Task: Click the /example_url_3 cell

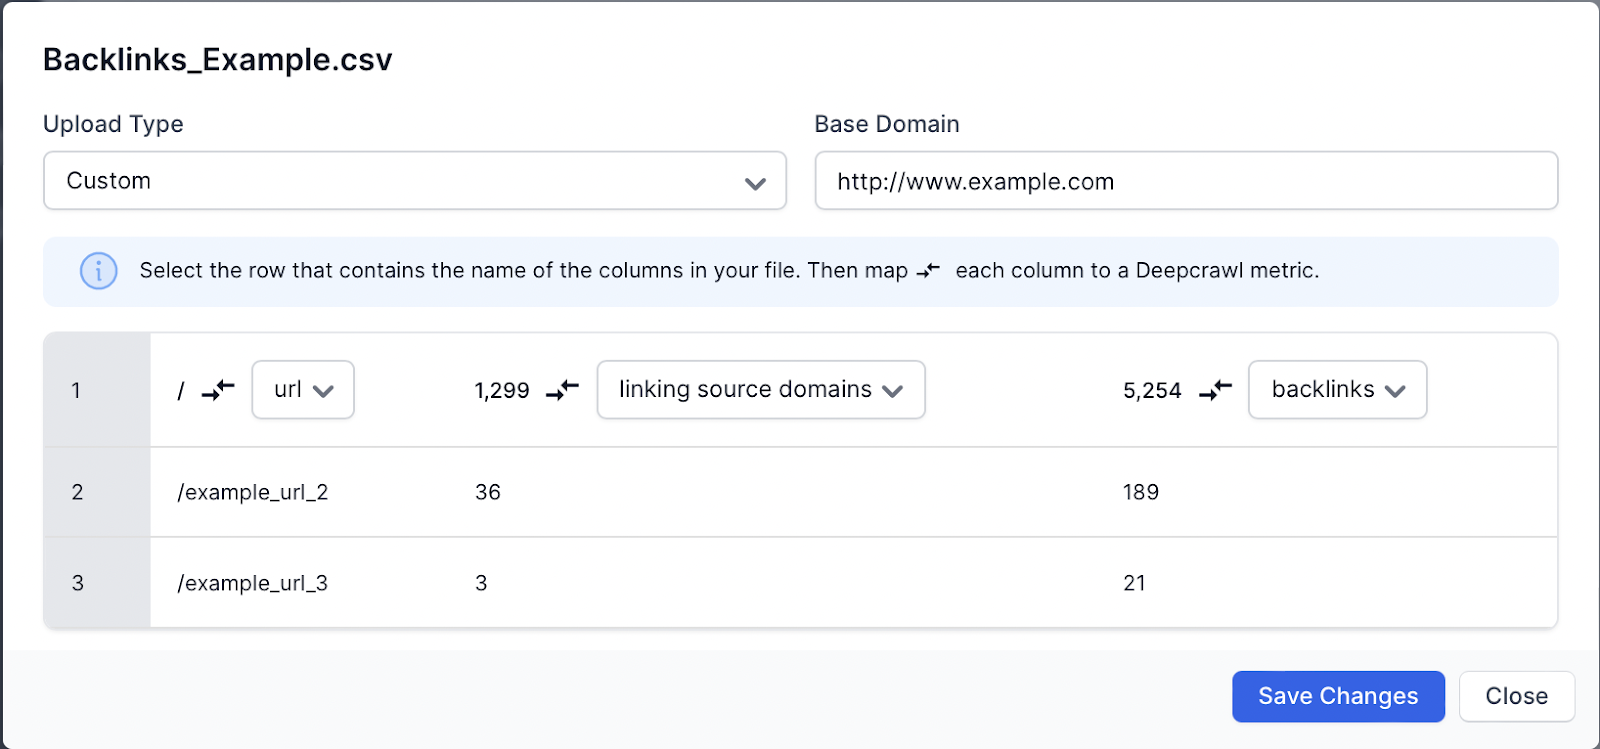Action: pyautogui.click(x=253, y=583)
